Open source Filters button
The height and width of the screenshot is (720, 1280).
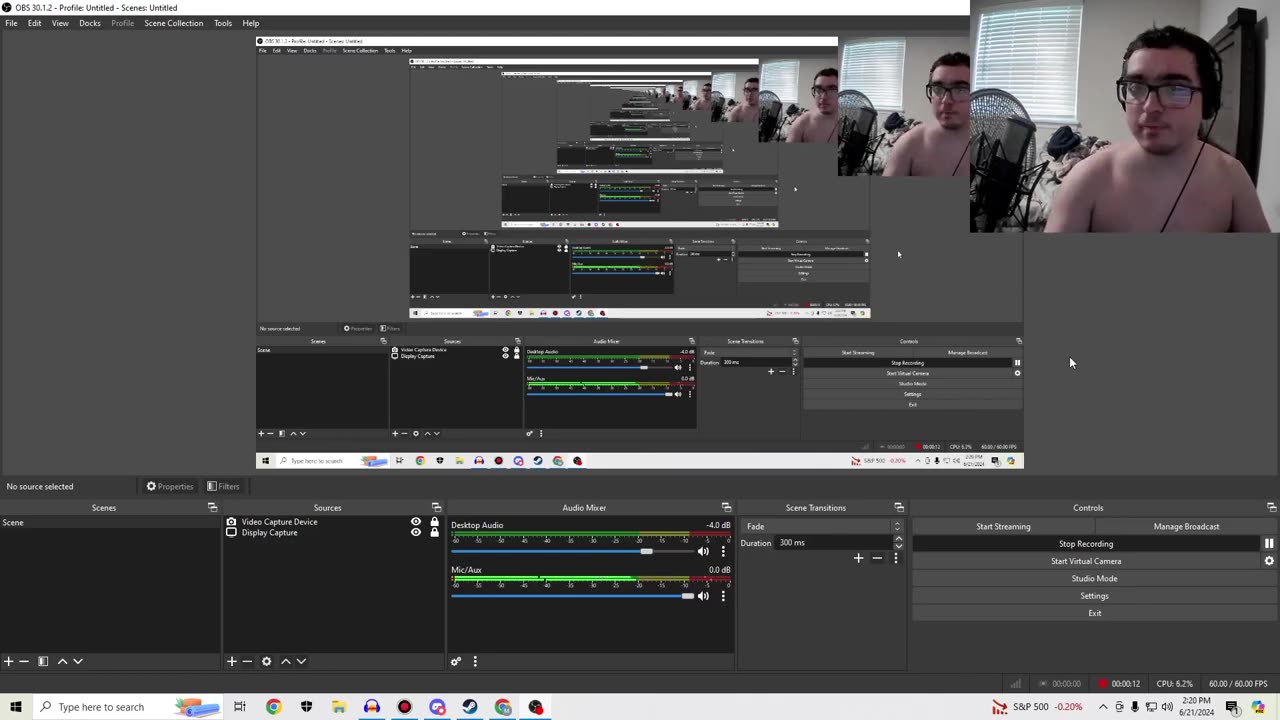(223, 486)
